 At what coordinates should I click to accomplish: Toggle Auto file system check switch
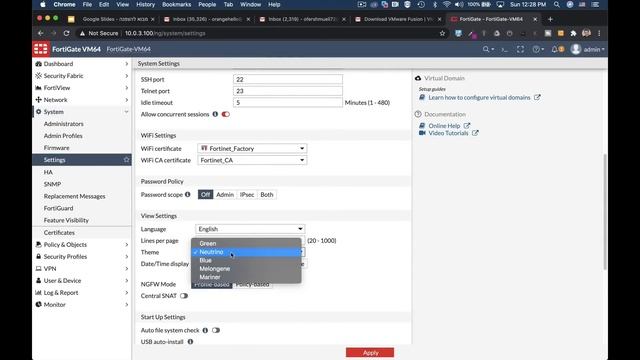216,330
